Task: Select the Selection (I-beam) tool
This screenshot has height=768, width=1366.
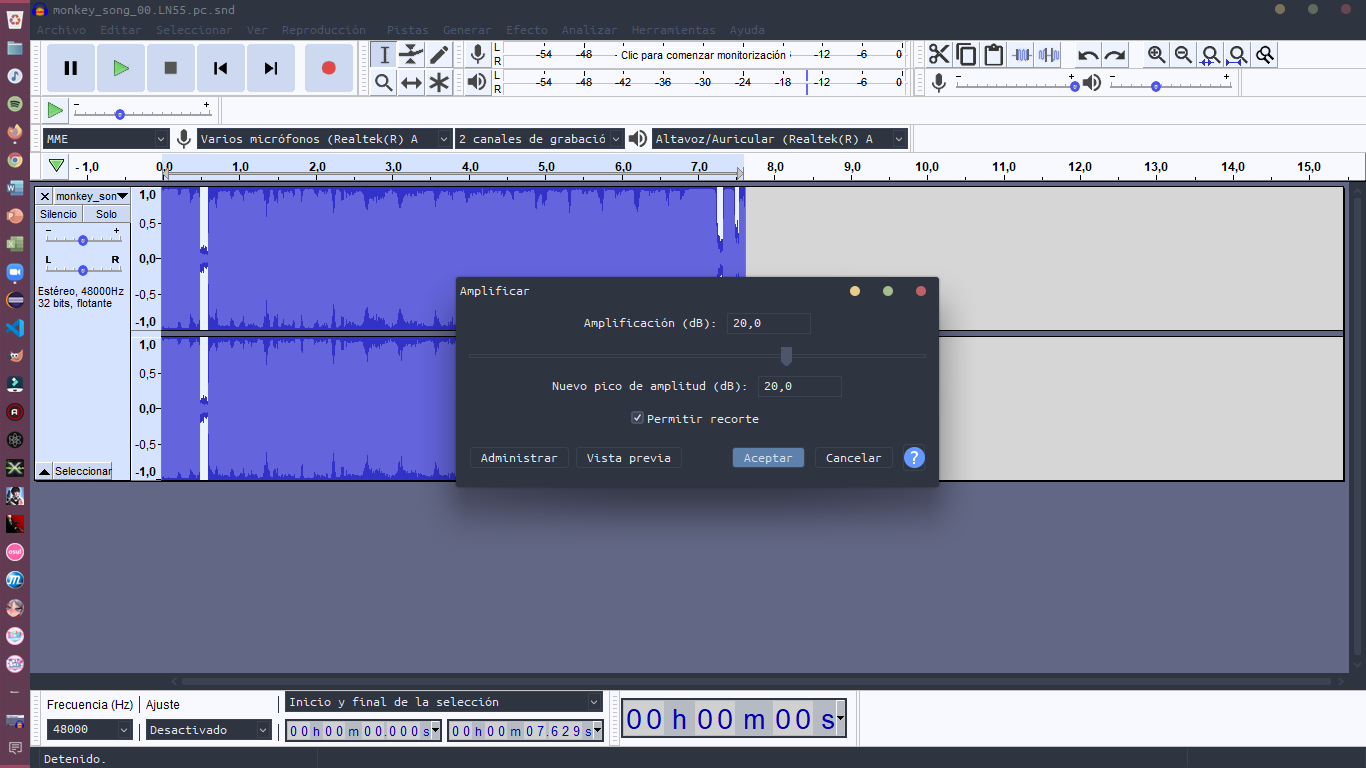Action: point(384,54)
